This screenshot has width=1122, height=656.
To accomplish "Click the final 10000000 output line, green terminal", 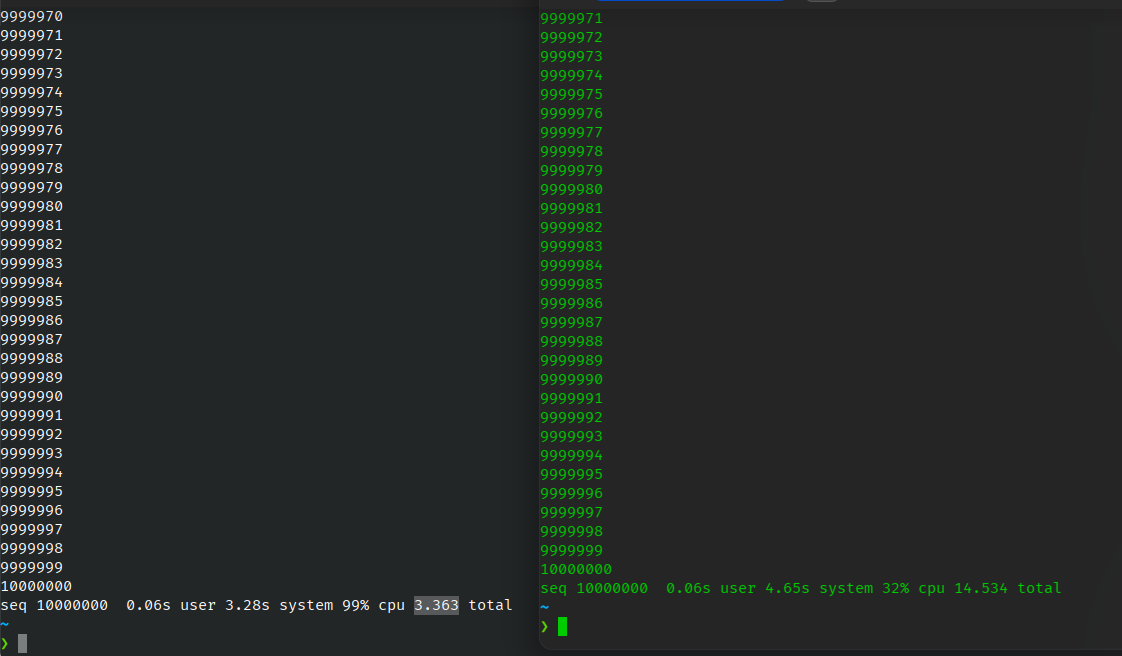I will coord(576,569).
